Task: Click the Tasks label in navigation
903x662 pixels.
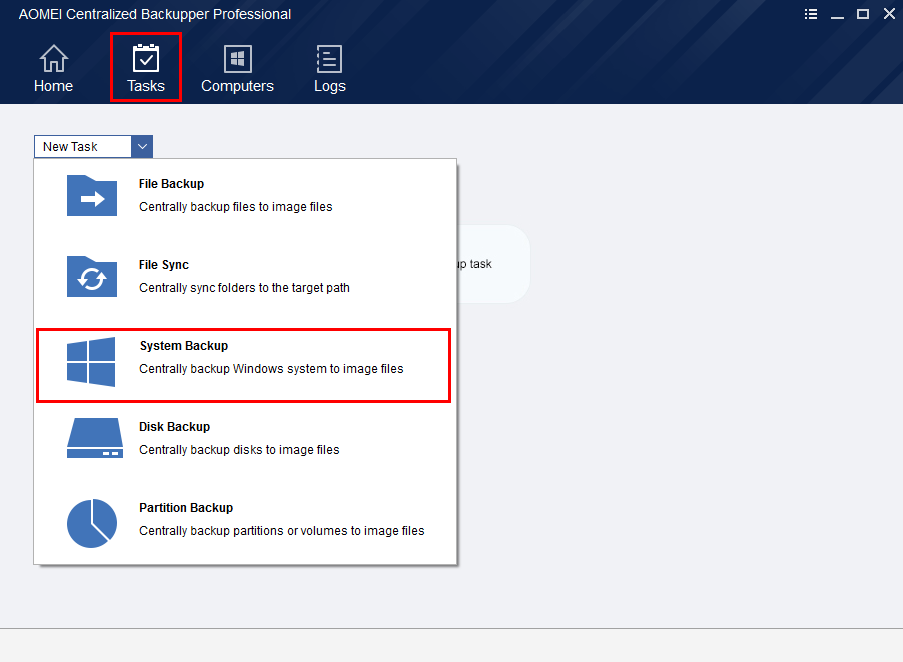Action: pyautogui.click(x=146, y=86)
